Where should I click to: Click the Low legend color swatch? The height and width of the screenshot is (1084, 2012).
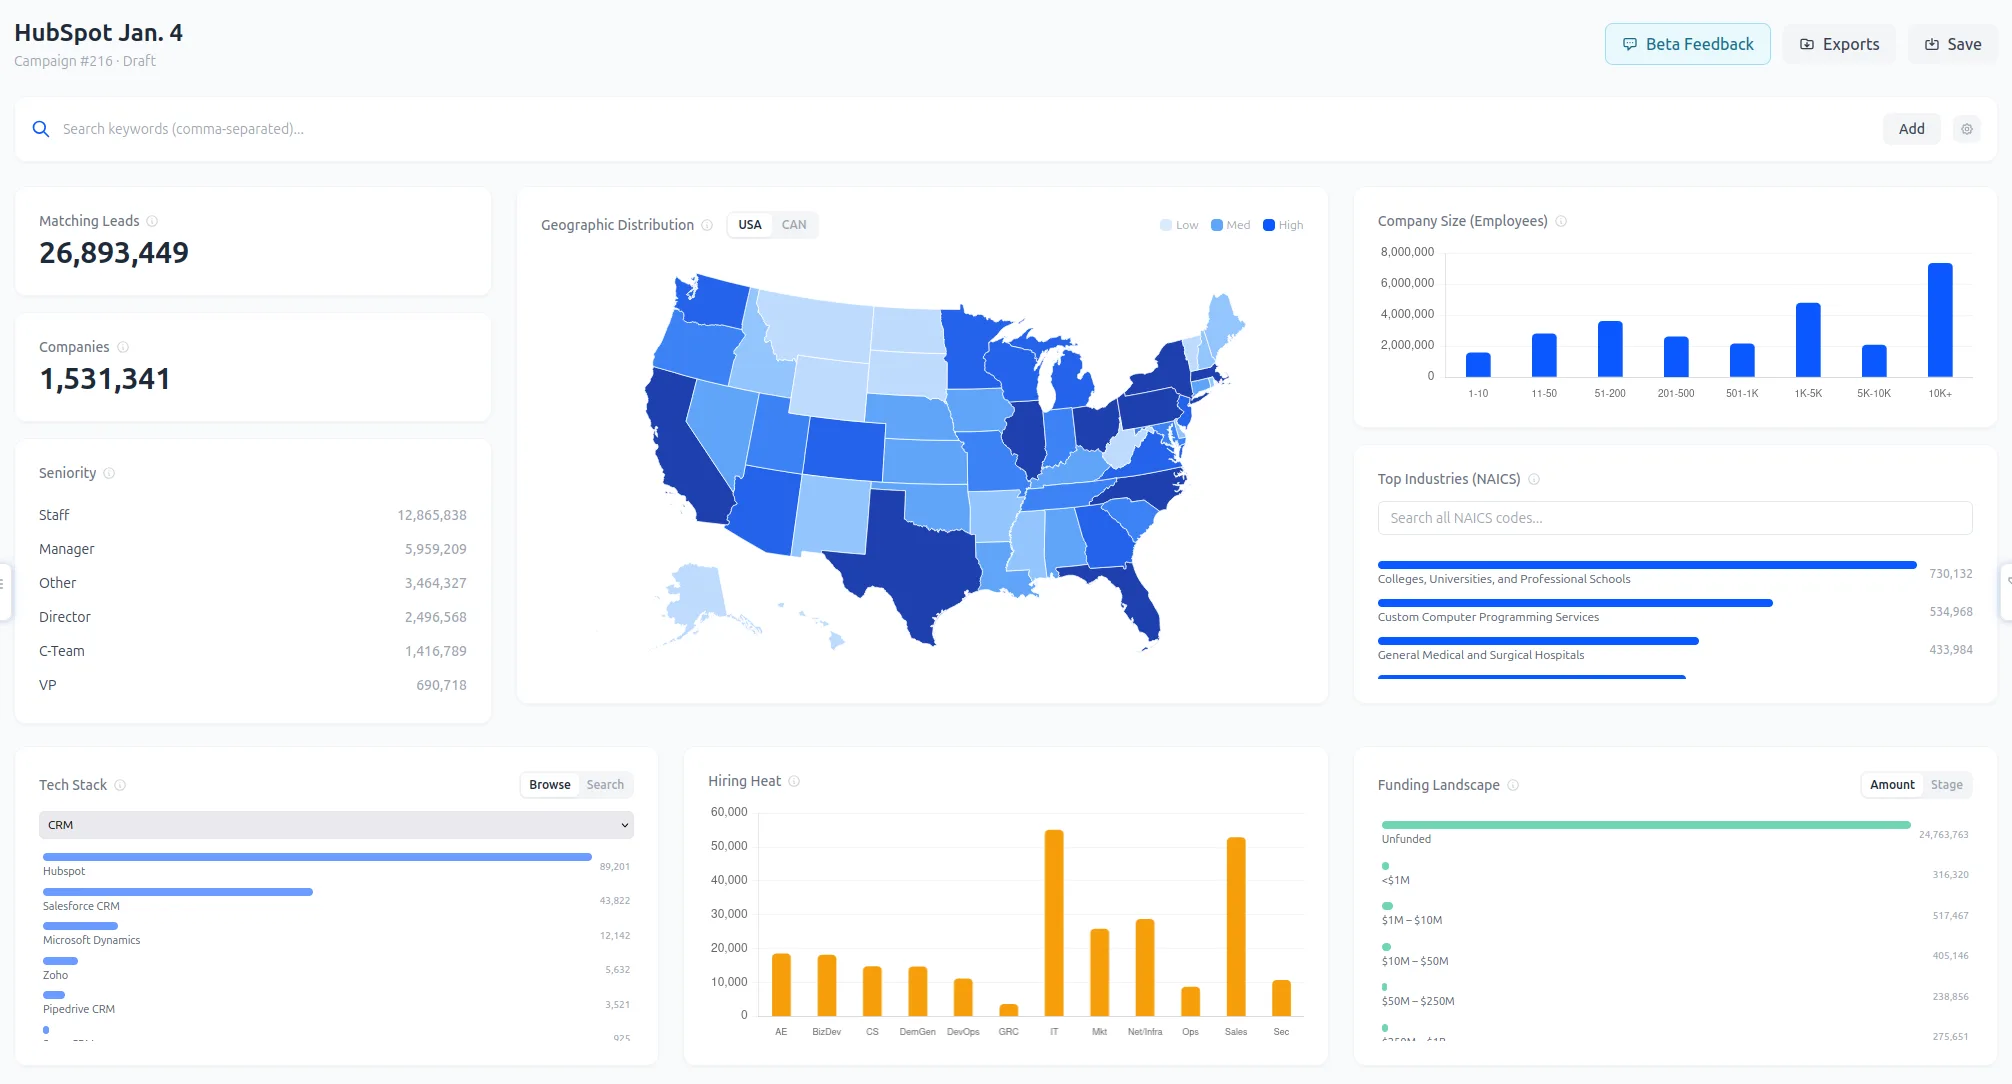pos(1166,225)
